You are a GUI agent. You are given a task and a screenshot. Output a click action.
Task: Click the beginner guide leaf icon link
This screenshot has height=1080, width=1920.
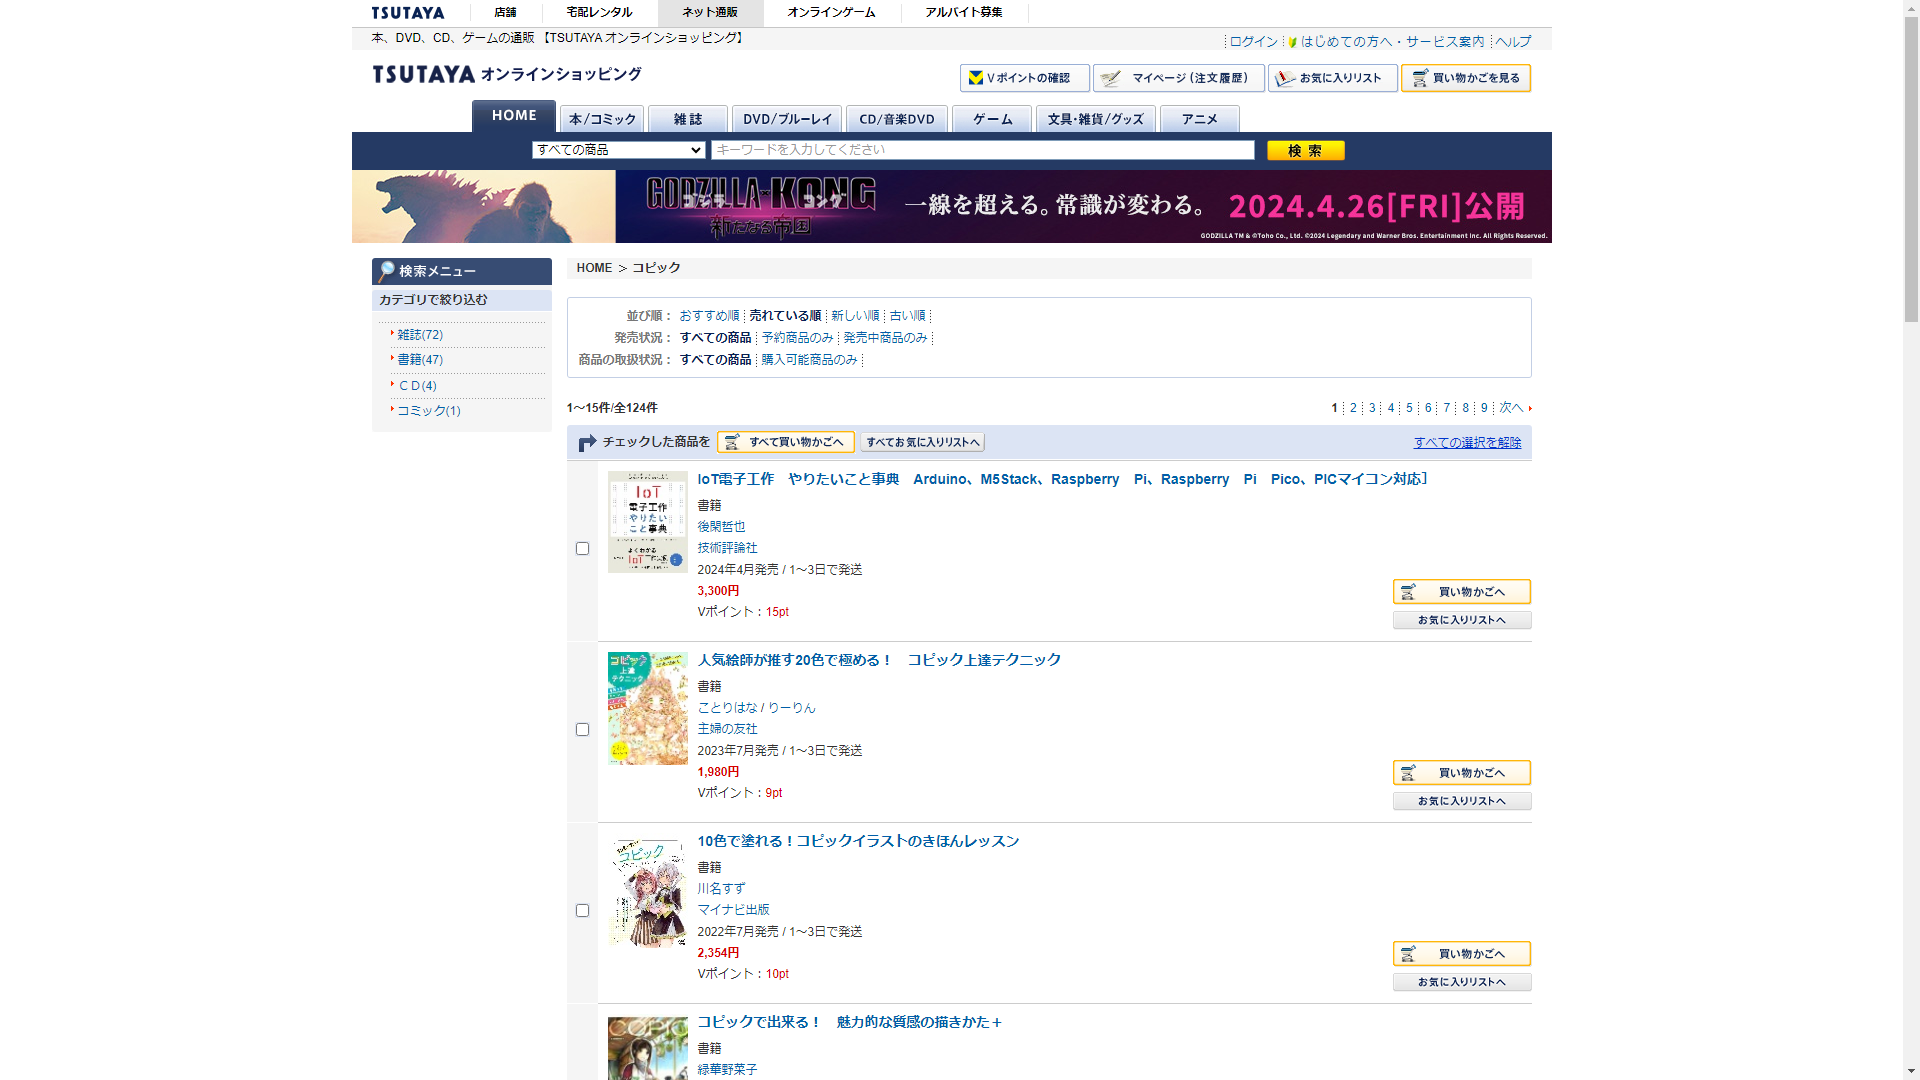pyautogui.click(x=1292, y=42)
